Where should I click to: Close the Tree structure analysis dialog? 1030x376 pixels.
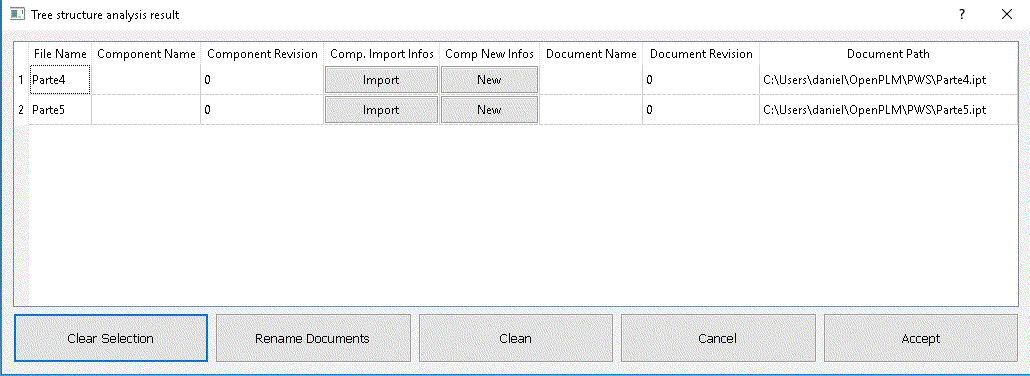1006,14
